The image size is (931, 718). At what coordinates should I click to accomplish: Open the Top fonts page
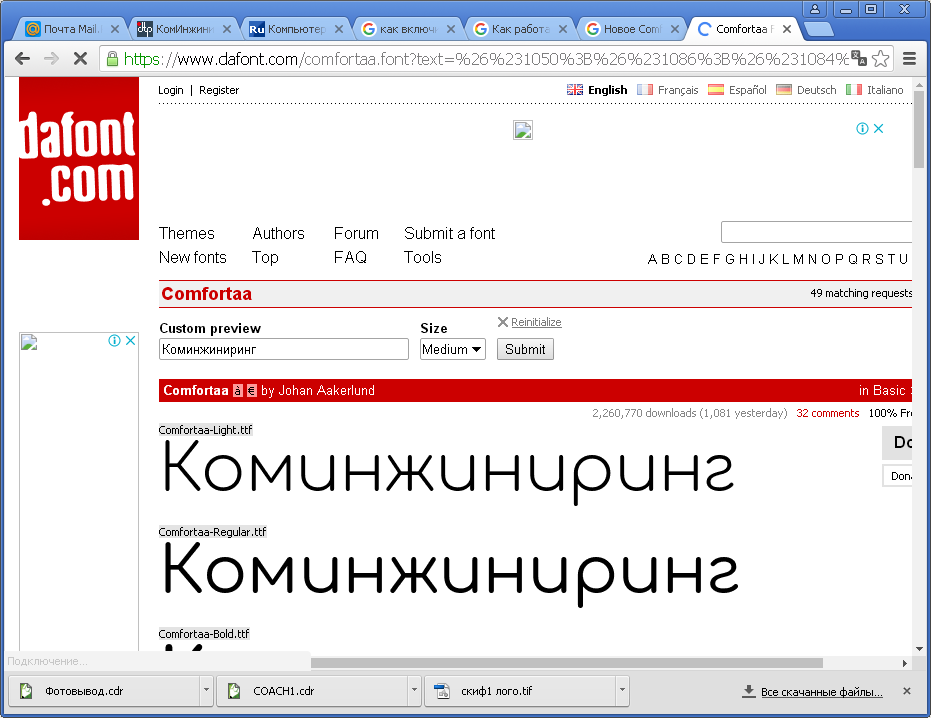[265, 258]
